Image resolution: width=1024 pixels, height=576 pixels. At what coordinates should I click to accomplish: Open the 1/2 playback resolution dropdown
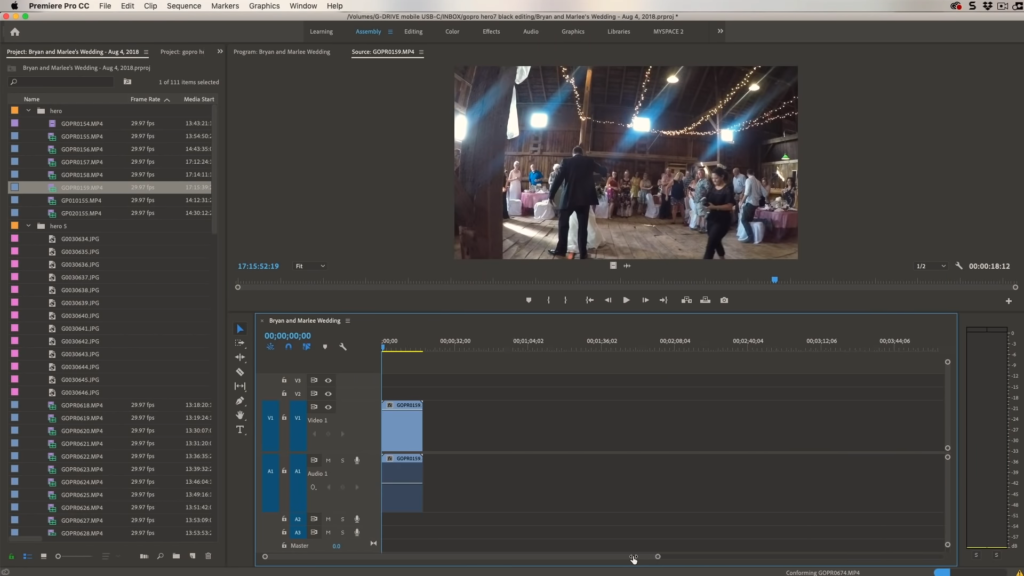(x=930, y=266)
